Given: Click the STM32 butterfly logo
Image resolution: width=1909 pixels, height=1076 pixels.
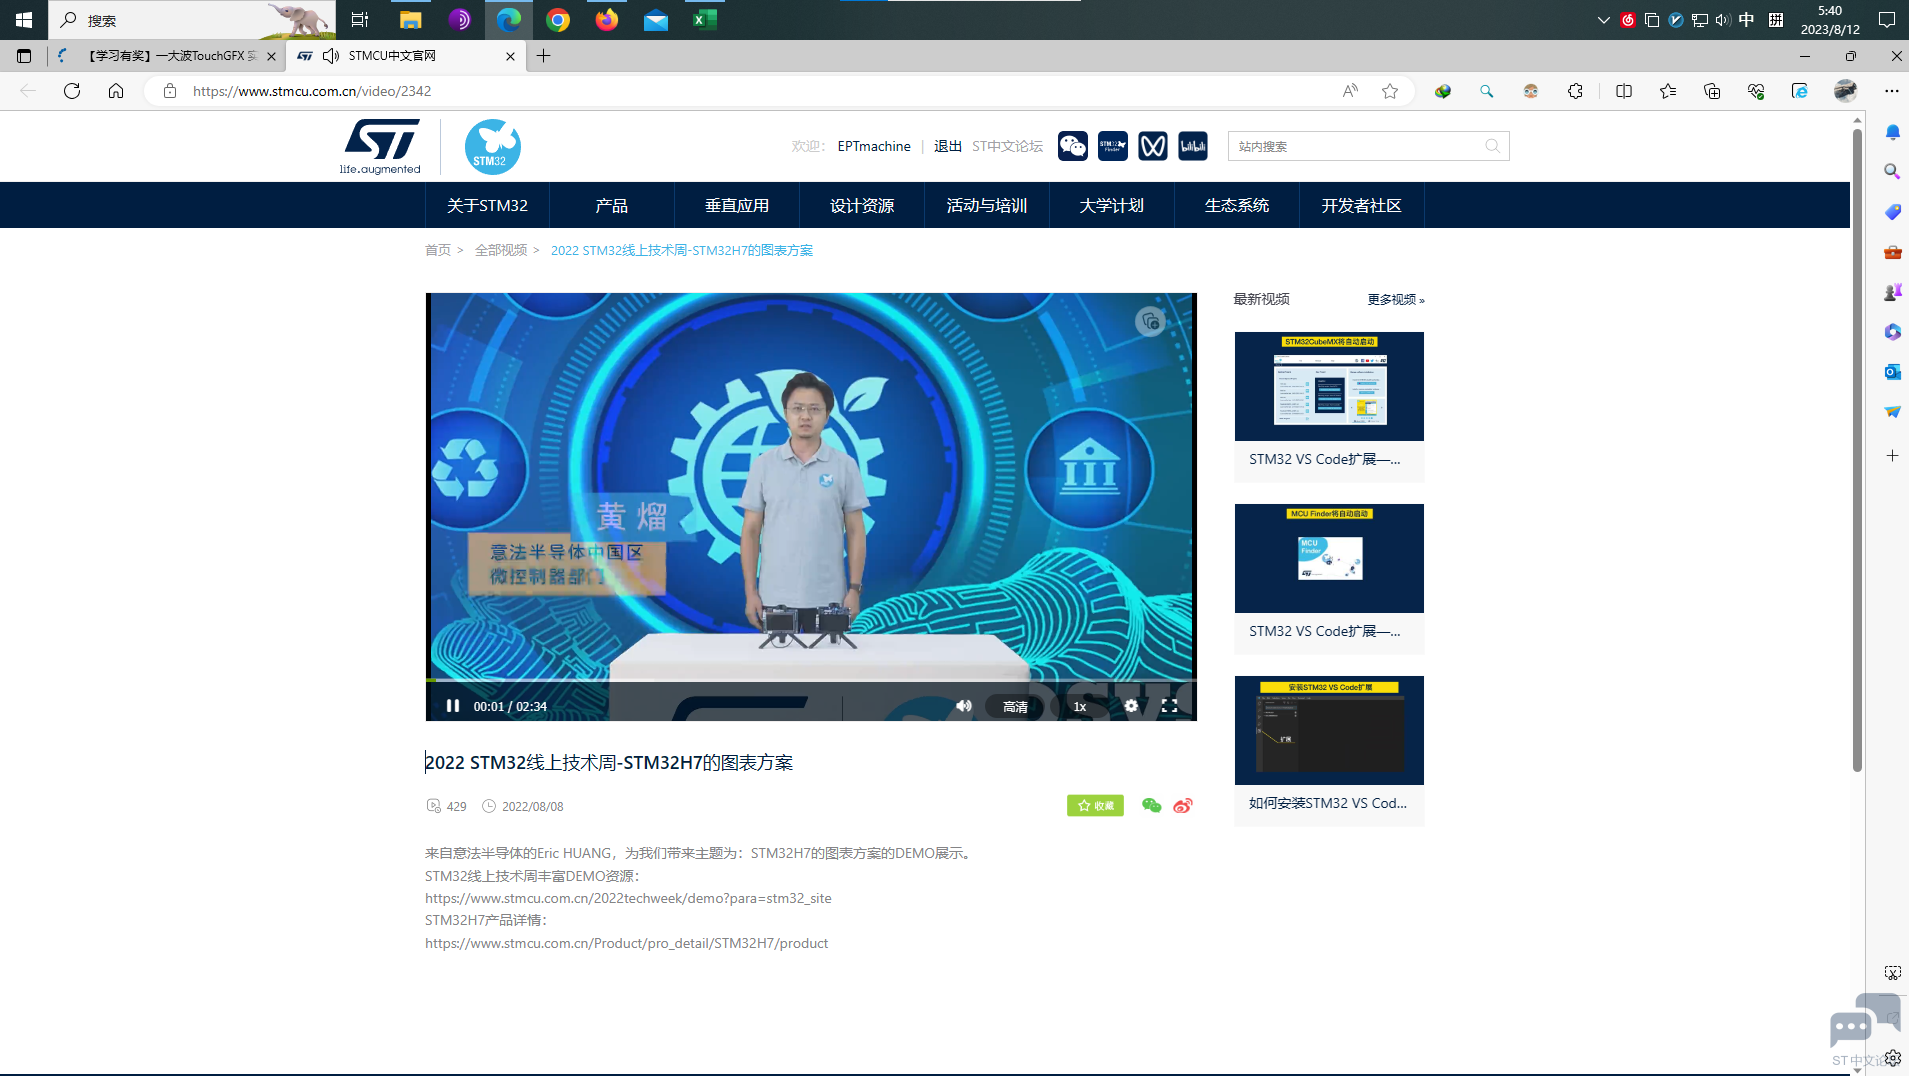Looking at the screenshot, I should click(x=492, y=147).
